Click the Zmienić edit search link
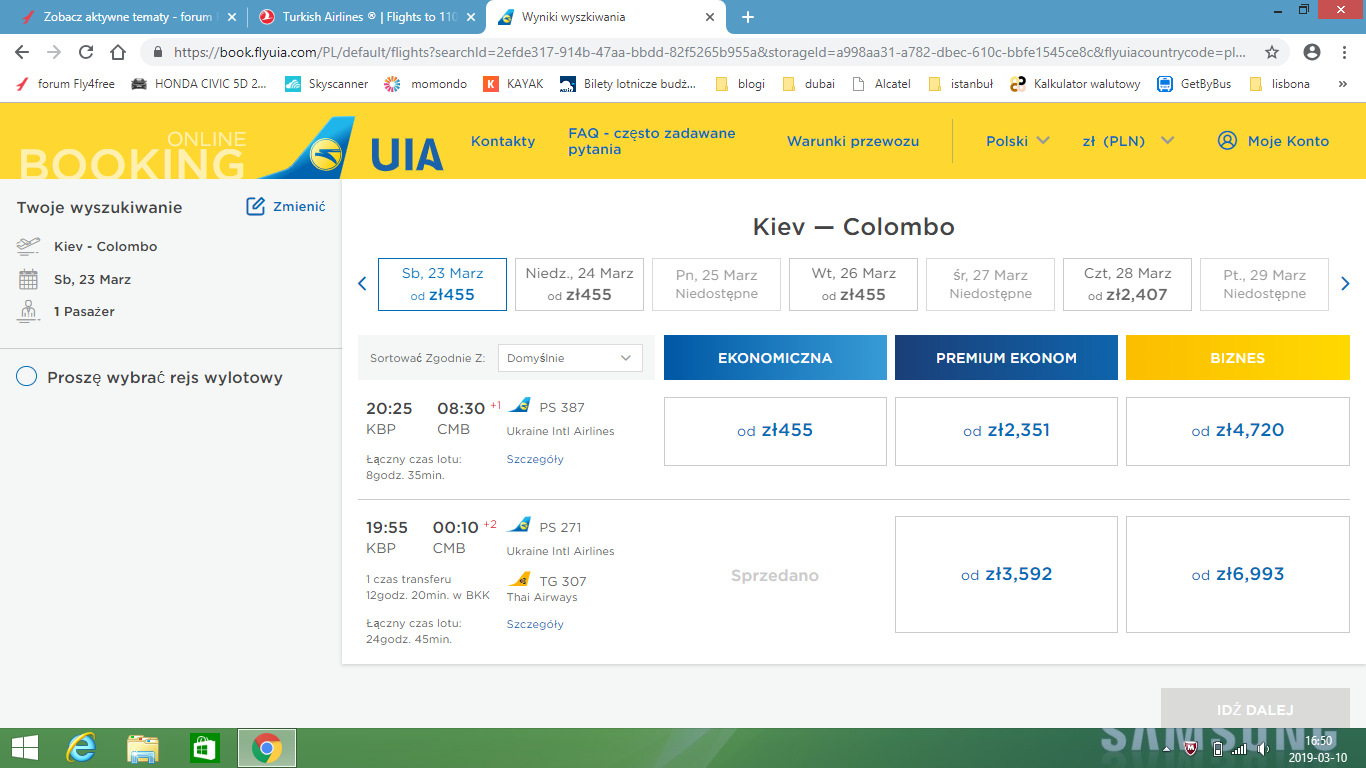1366x768 pixels. pyautogui.click(x=286, y=206)
